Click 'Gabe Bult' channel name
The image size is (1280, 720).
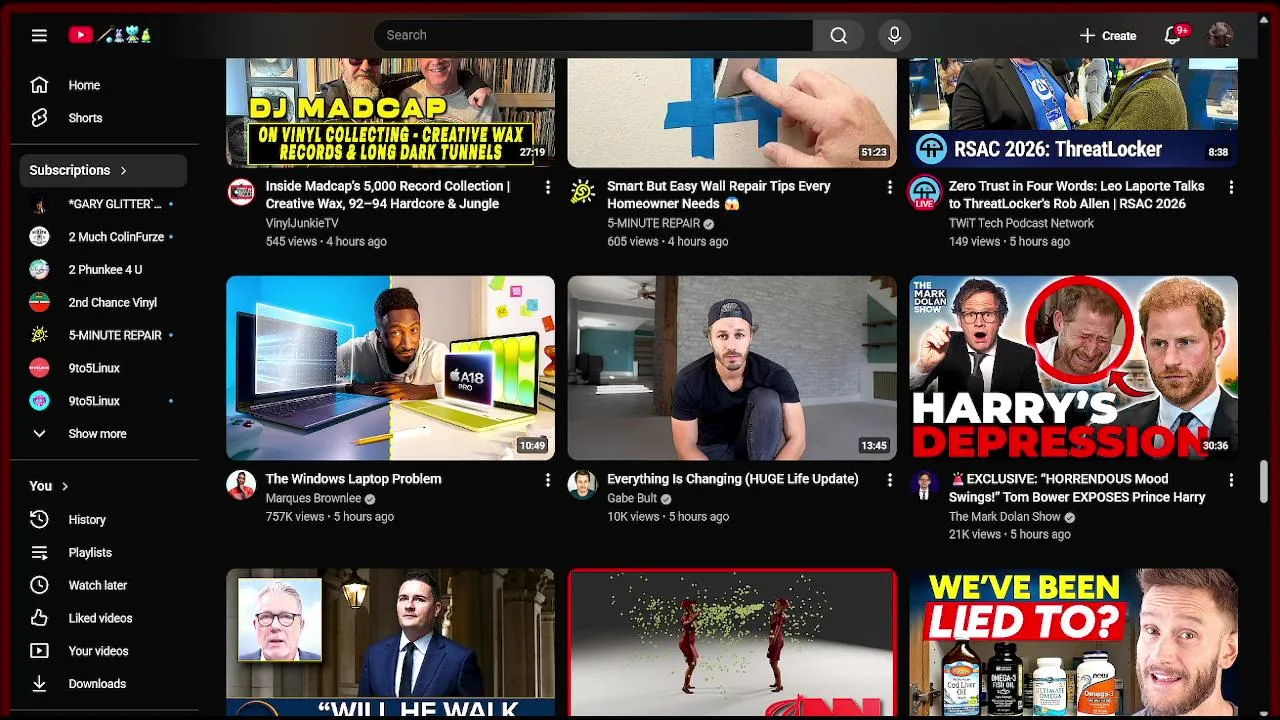(x=632, y=498)
